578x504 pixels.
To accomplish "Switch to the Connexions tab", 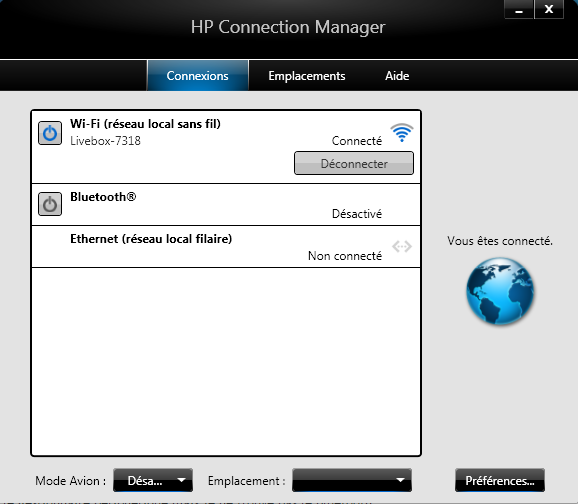I will (x=198, y=76).
